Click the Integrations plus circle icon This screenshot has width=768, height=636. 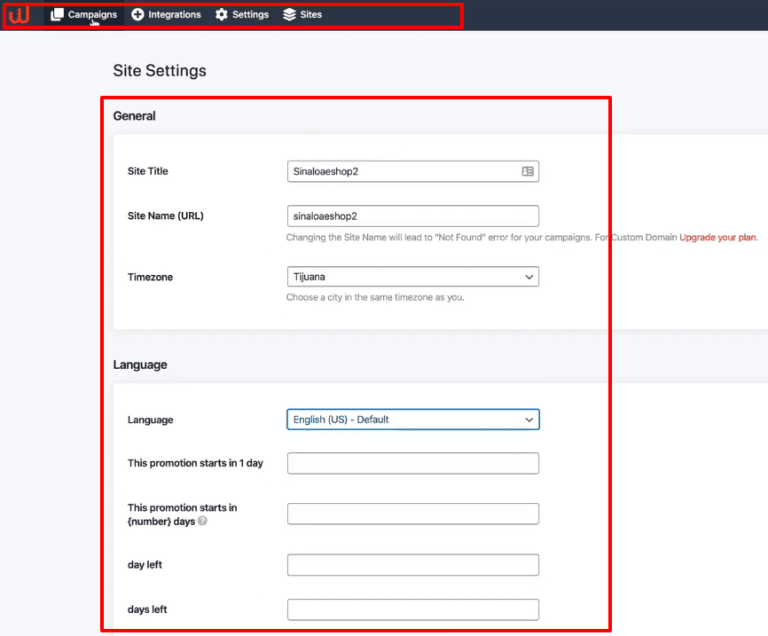point(138,15)
